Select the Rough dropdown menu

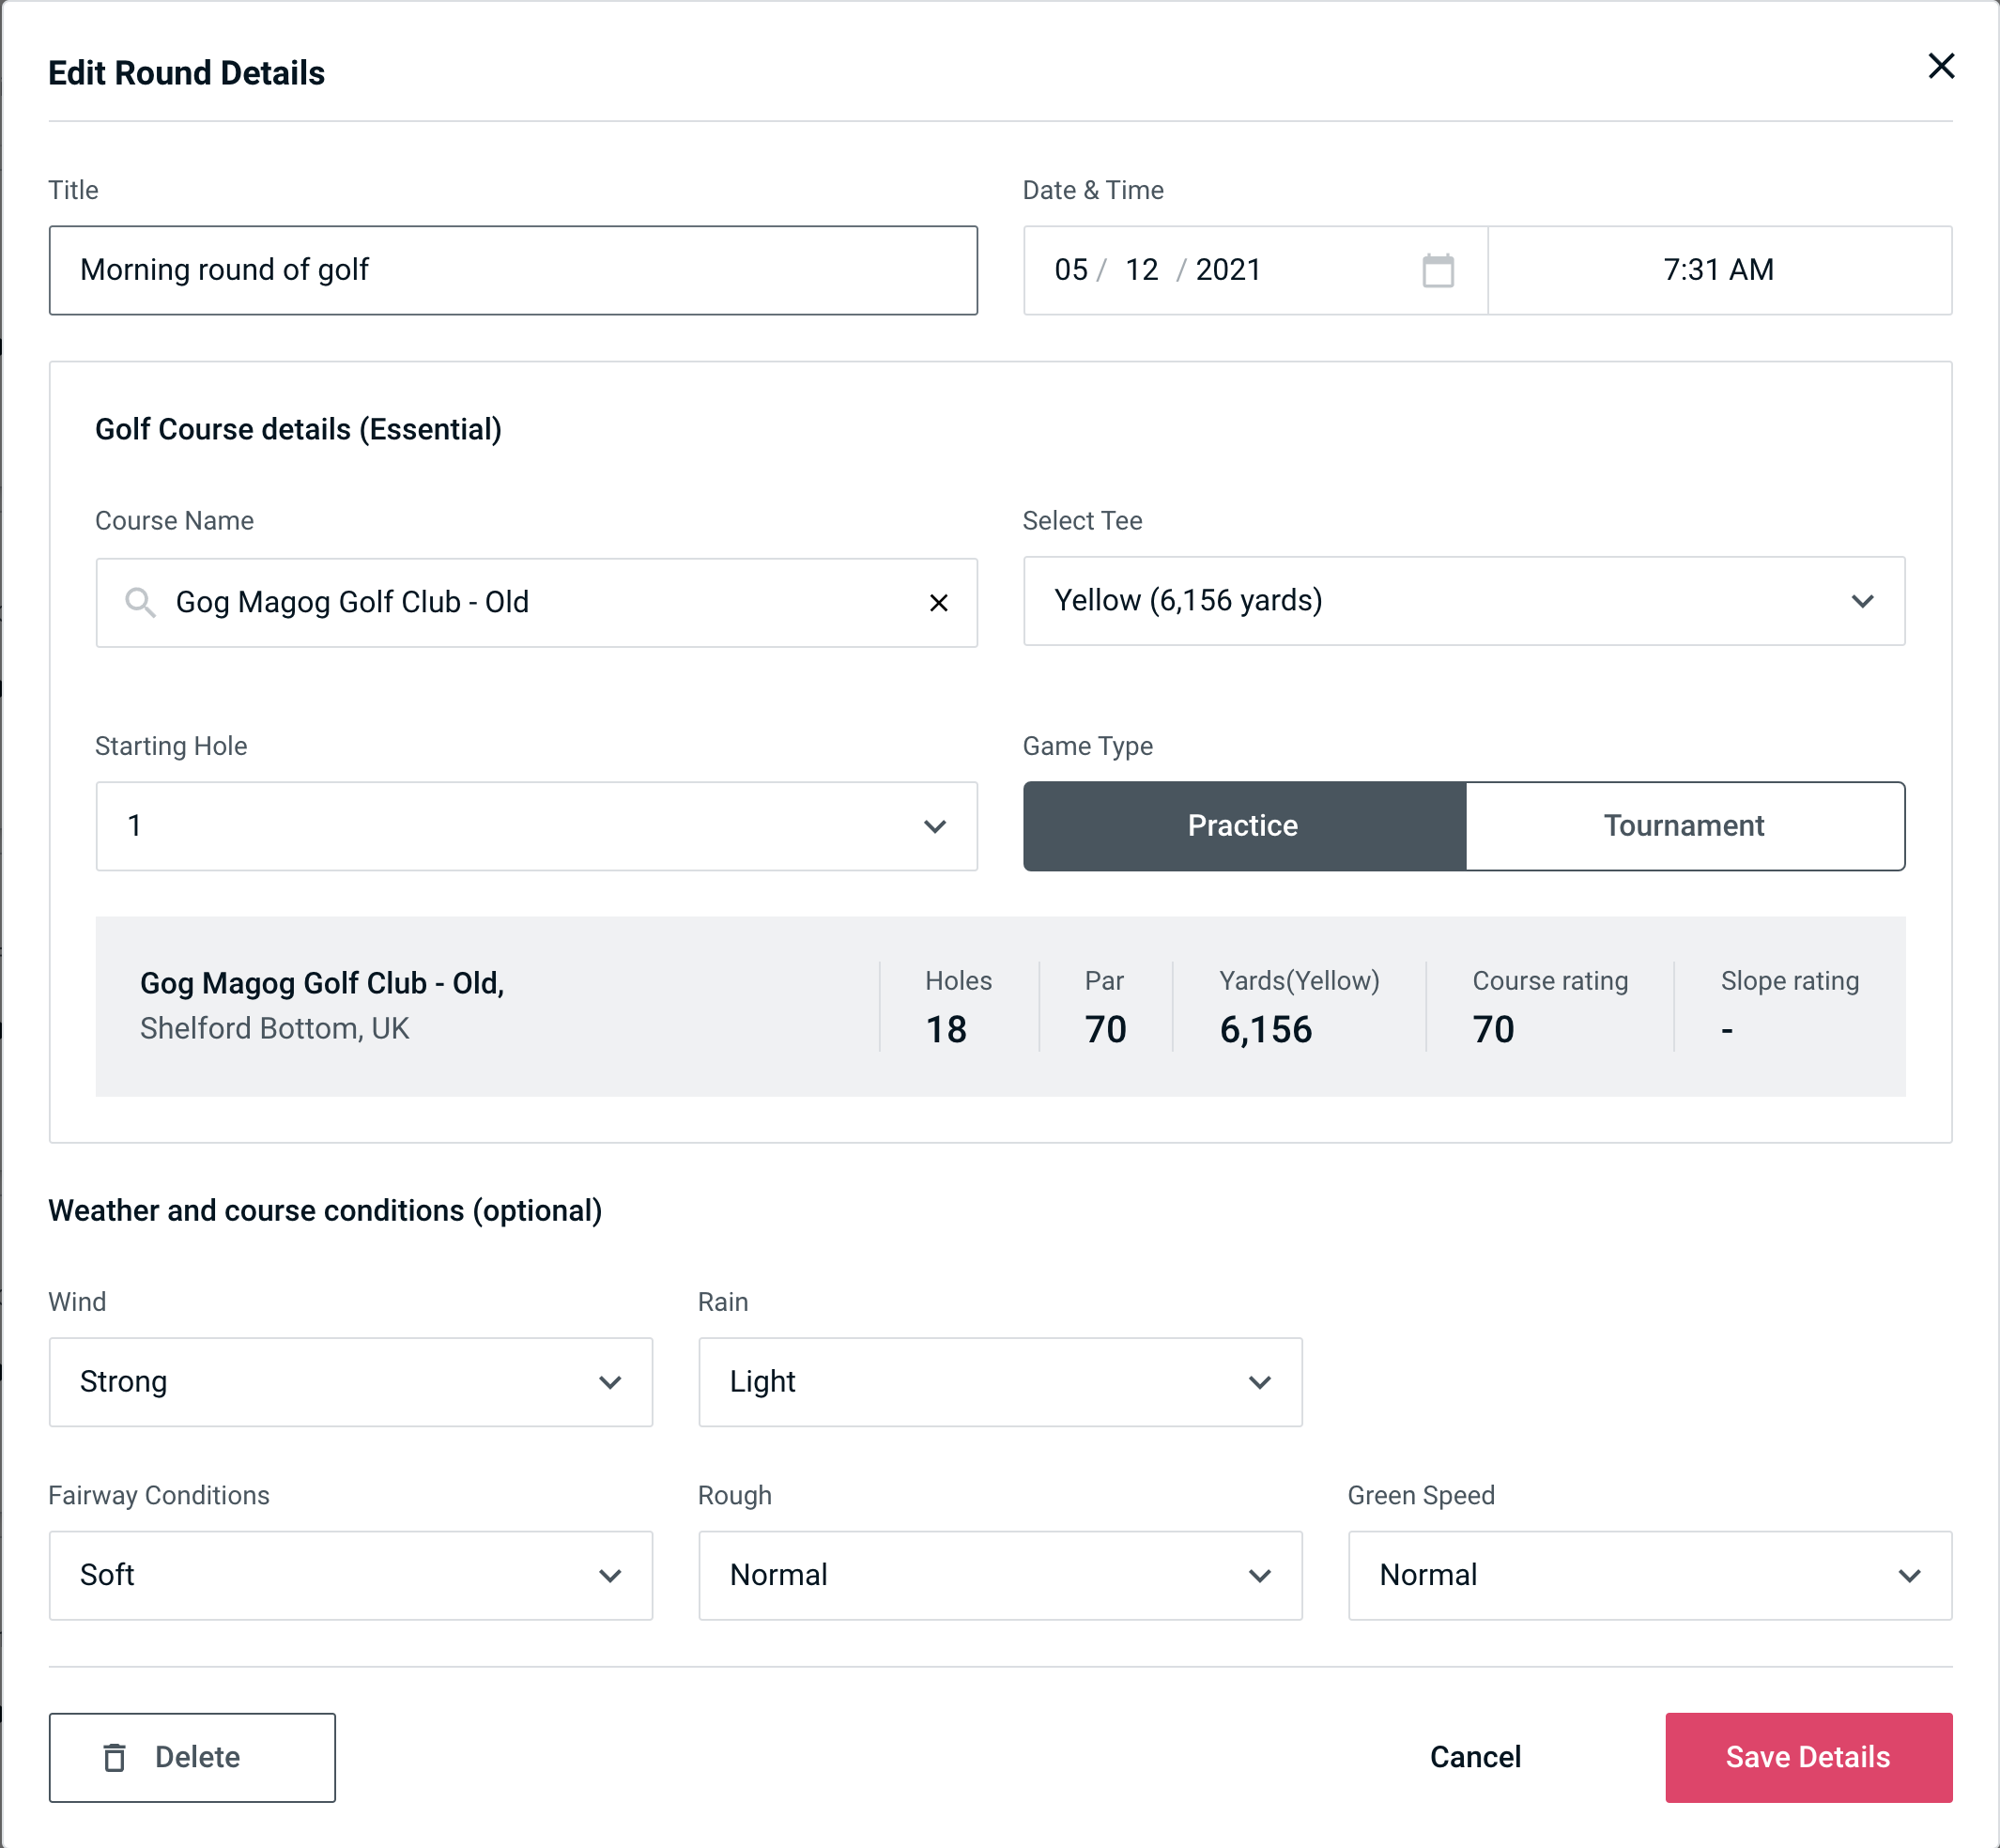(x=1000, y=1575)
